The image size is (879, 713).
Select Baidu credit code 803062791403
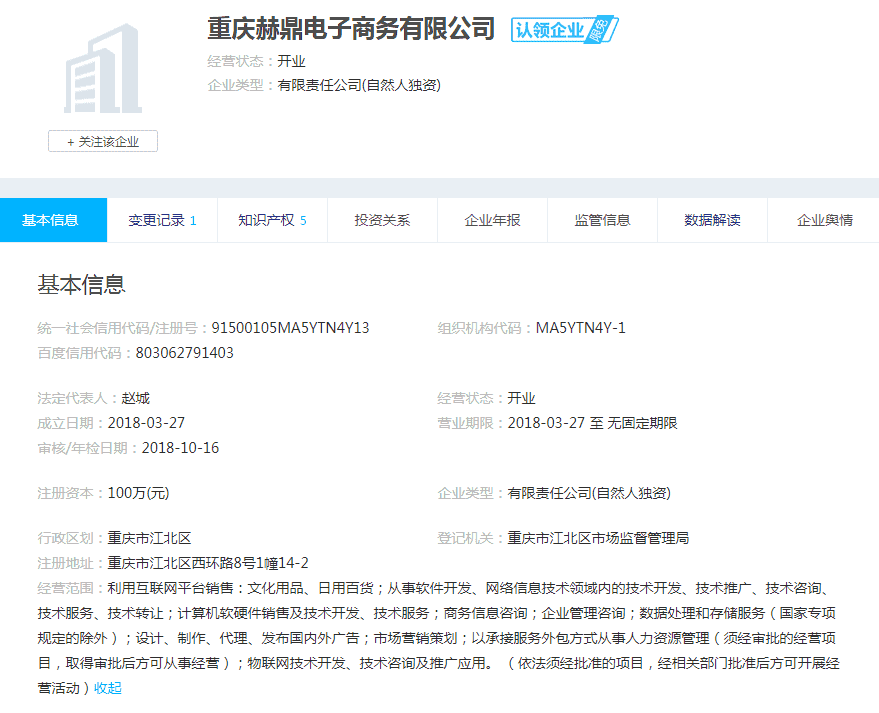pos(184,353)
